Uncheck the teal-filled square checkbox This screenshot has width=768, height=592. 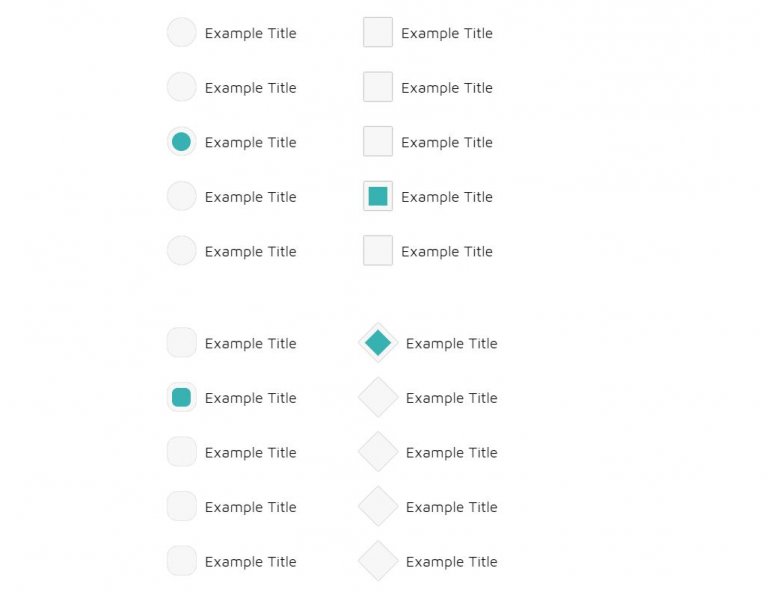coord(378,196)
